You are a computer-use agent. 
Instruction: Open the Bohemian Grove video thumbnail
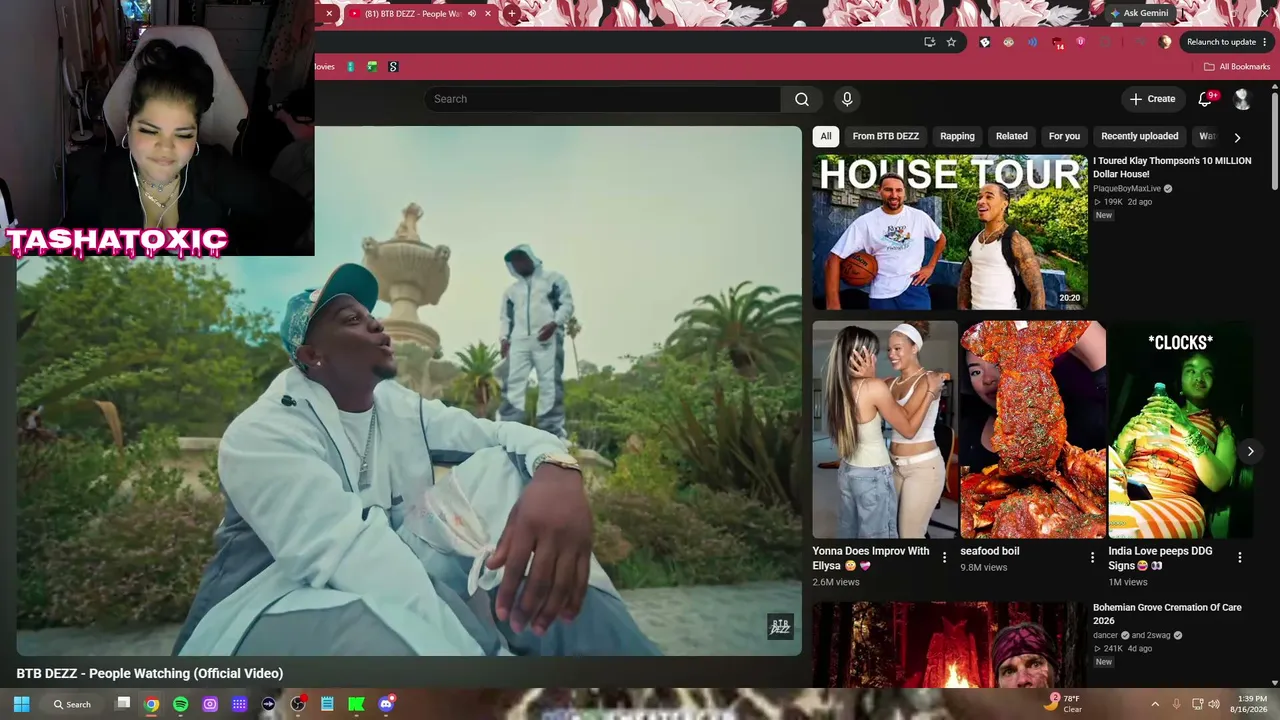(949, 644)
